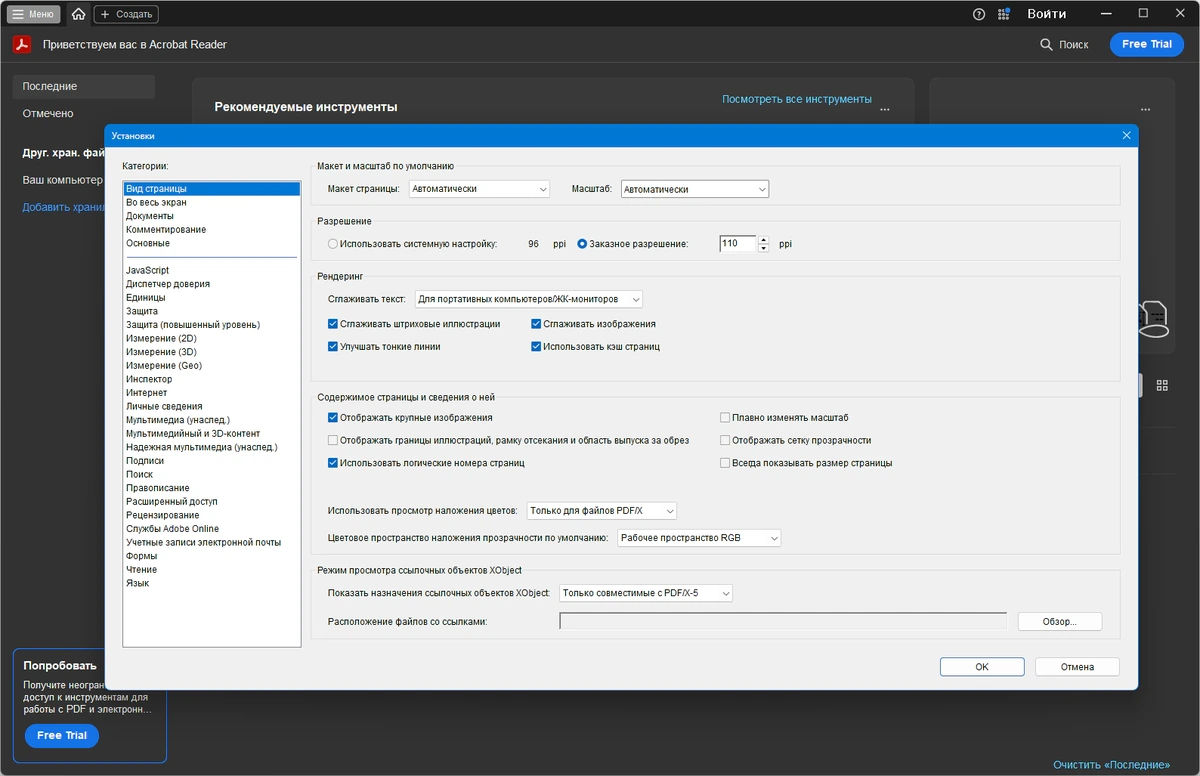Open the help question mark icon
The width and height of the screenshot is (1200, 776).
tap(979, 14)
